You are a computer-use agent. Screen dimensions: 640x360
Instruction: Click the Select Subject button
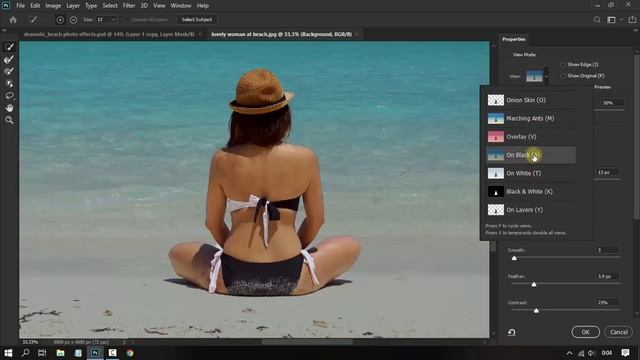point(197,20)
